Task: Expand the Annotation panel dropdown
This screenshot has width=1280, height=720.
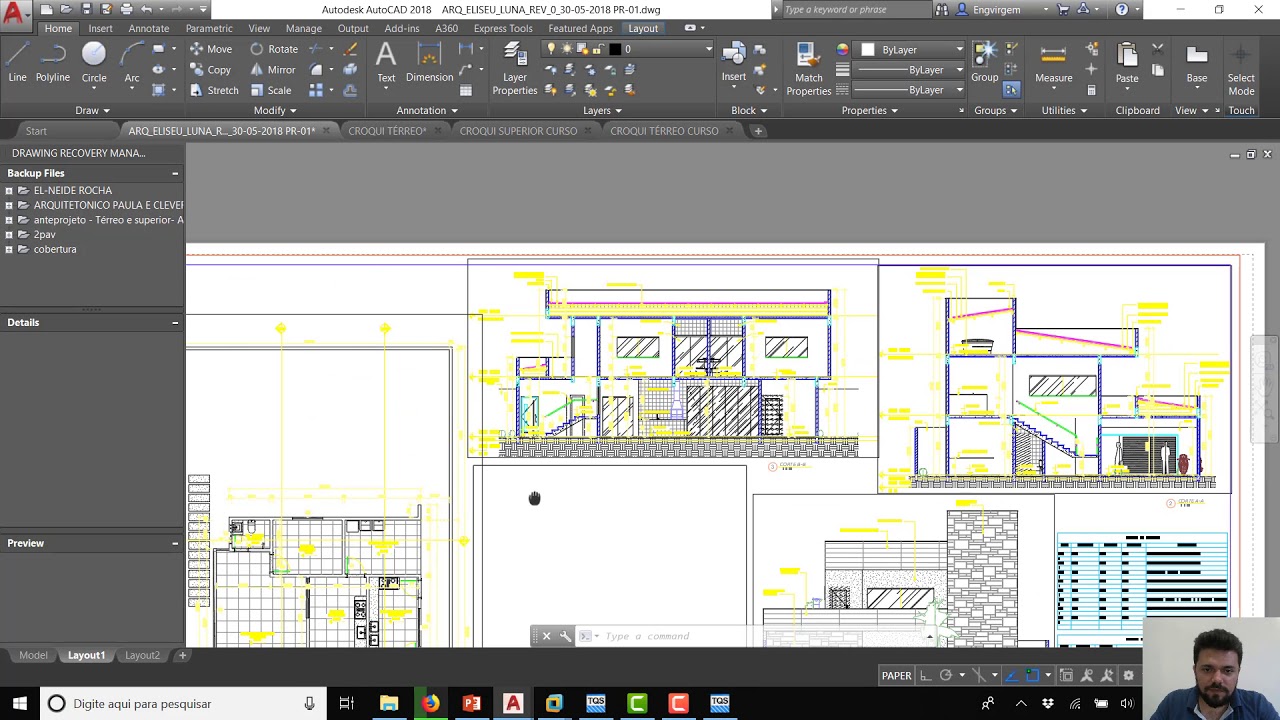Action: pyautogui.click(x=427, y=110)
